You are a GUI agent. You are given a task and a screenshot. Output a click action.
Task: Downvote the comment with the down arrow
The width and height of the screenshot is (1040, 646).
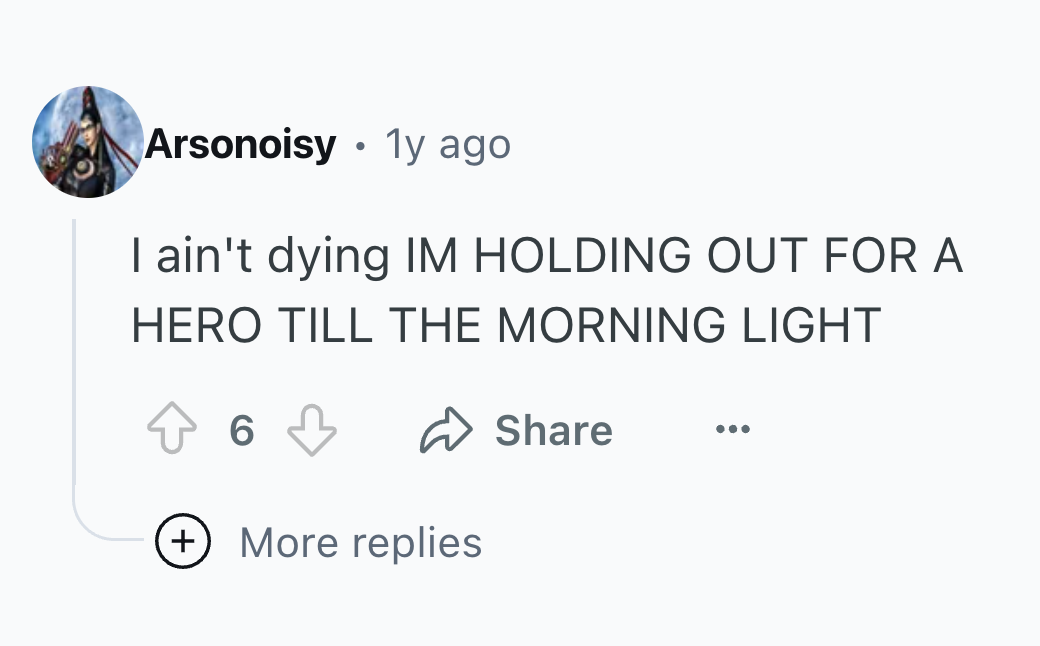(x=312, y=430)
